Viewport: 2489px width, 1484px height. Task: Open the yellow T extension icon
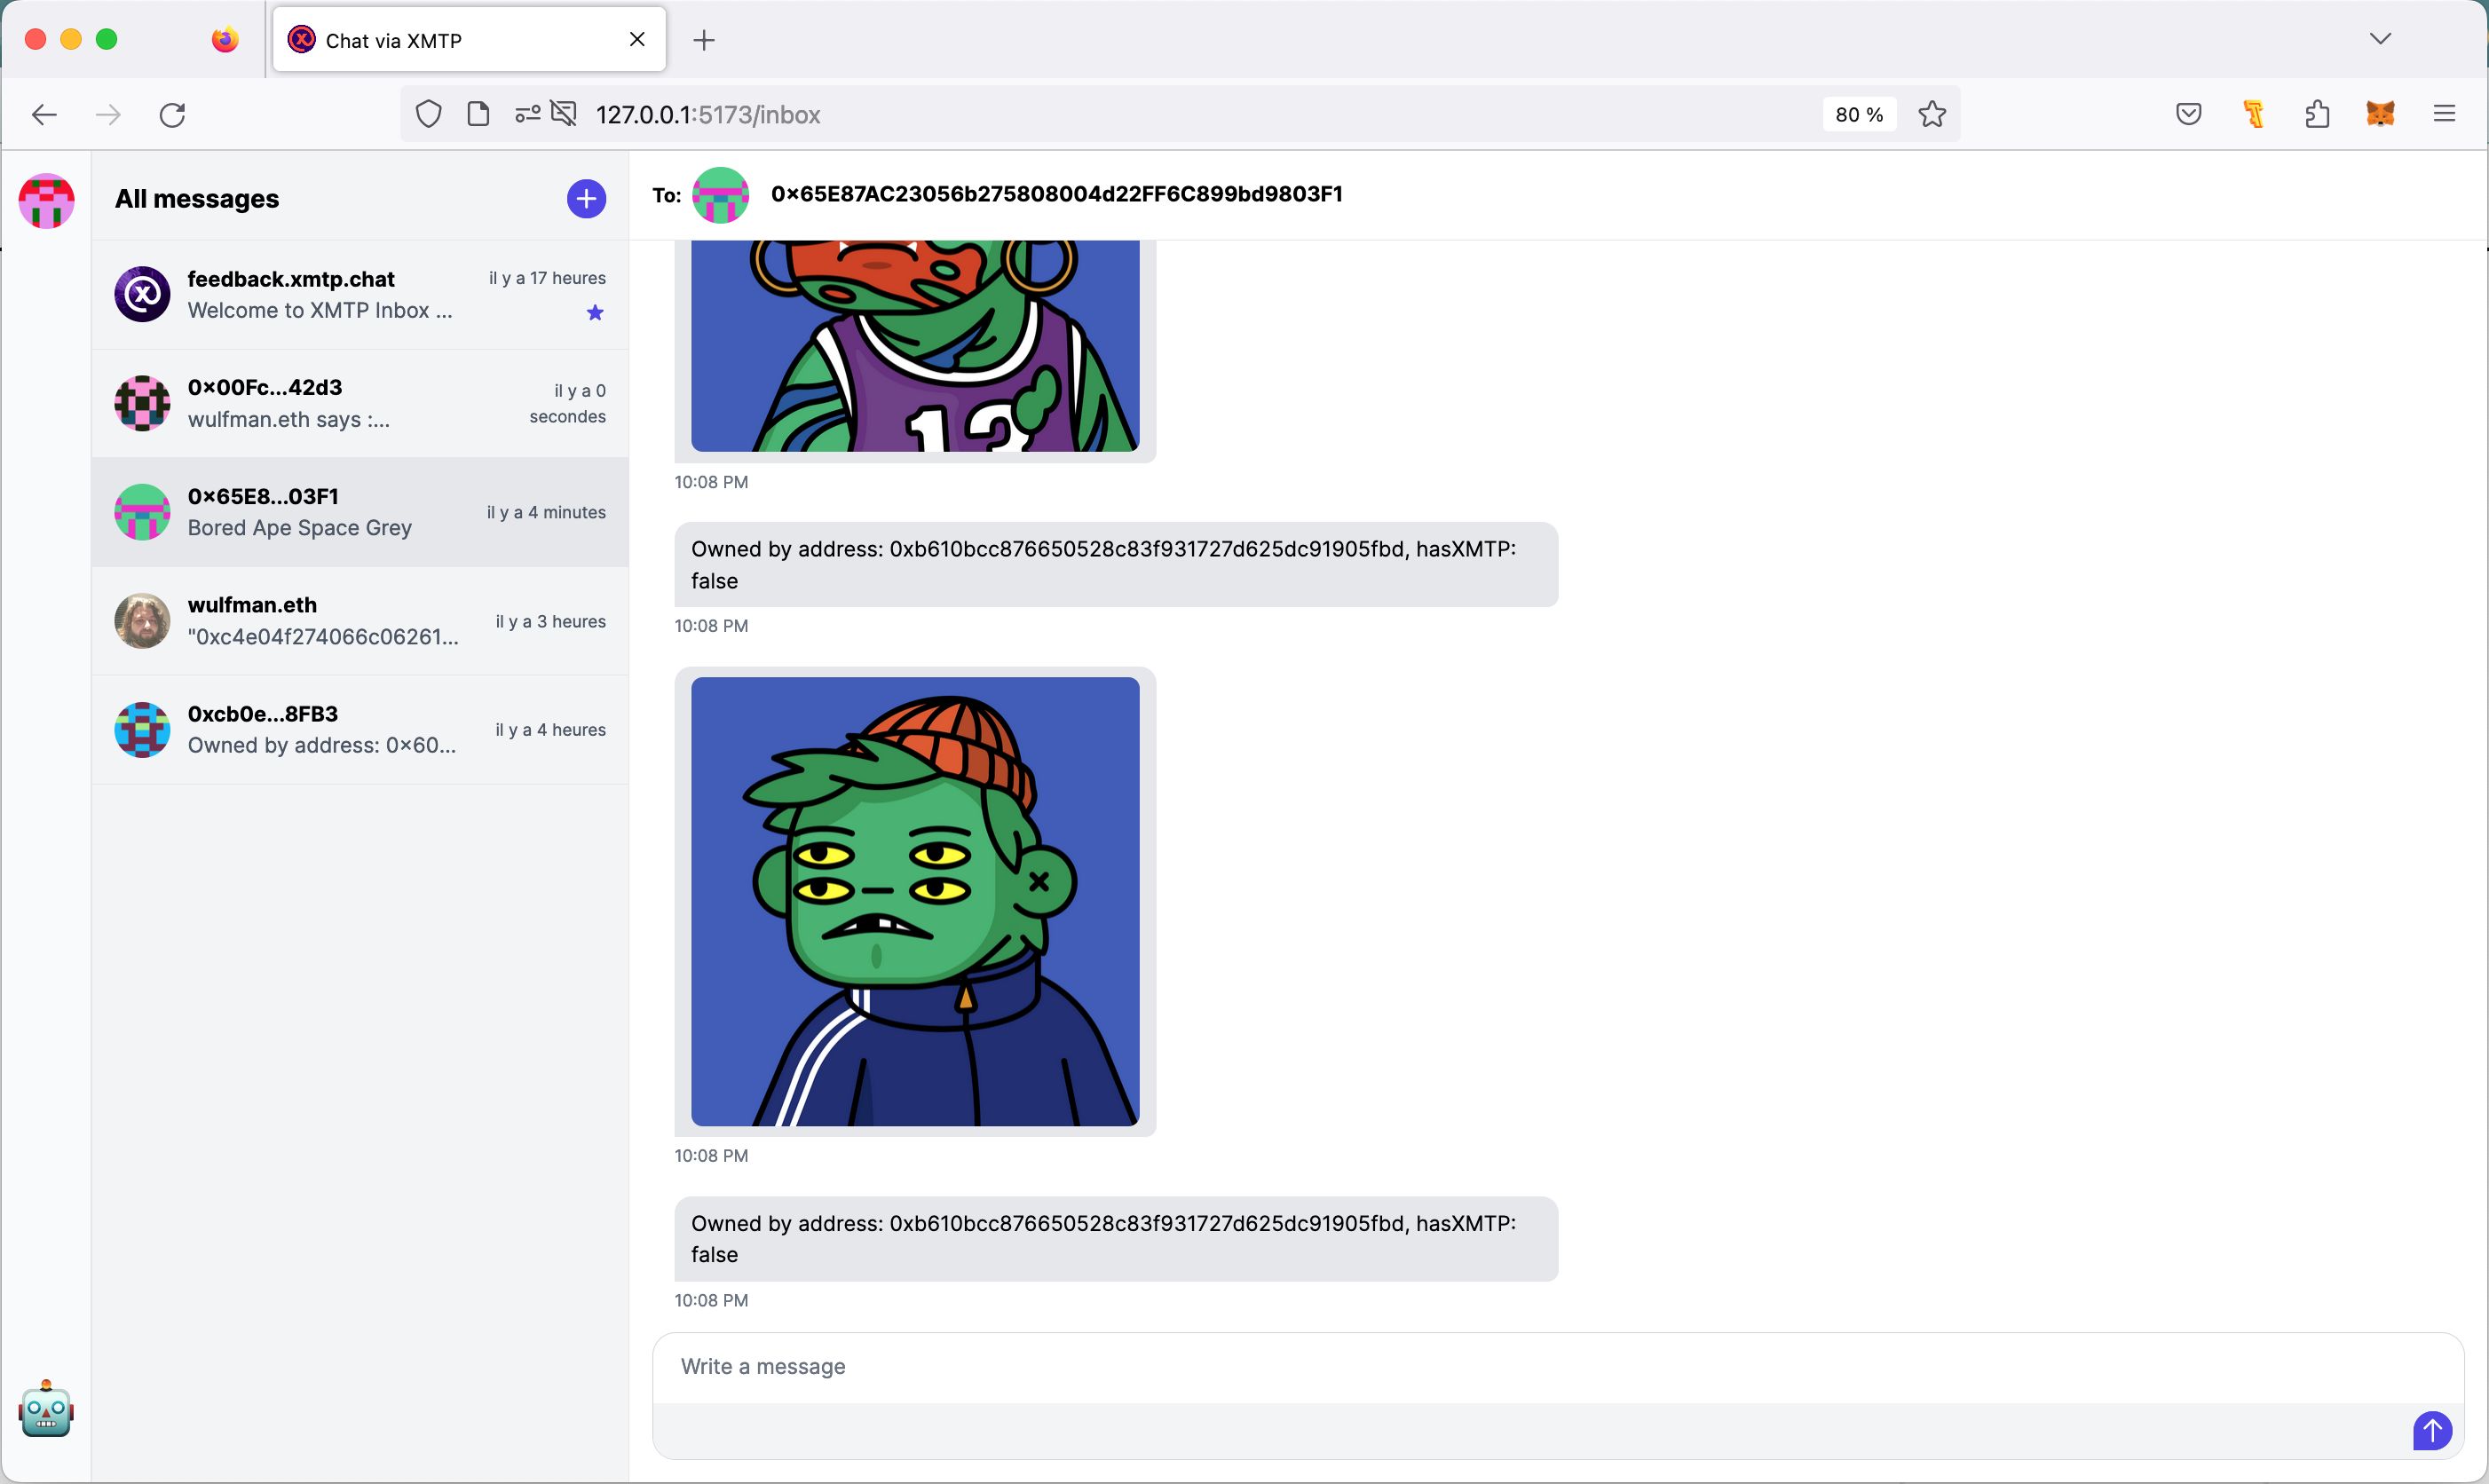[2253, 115]
